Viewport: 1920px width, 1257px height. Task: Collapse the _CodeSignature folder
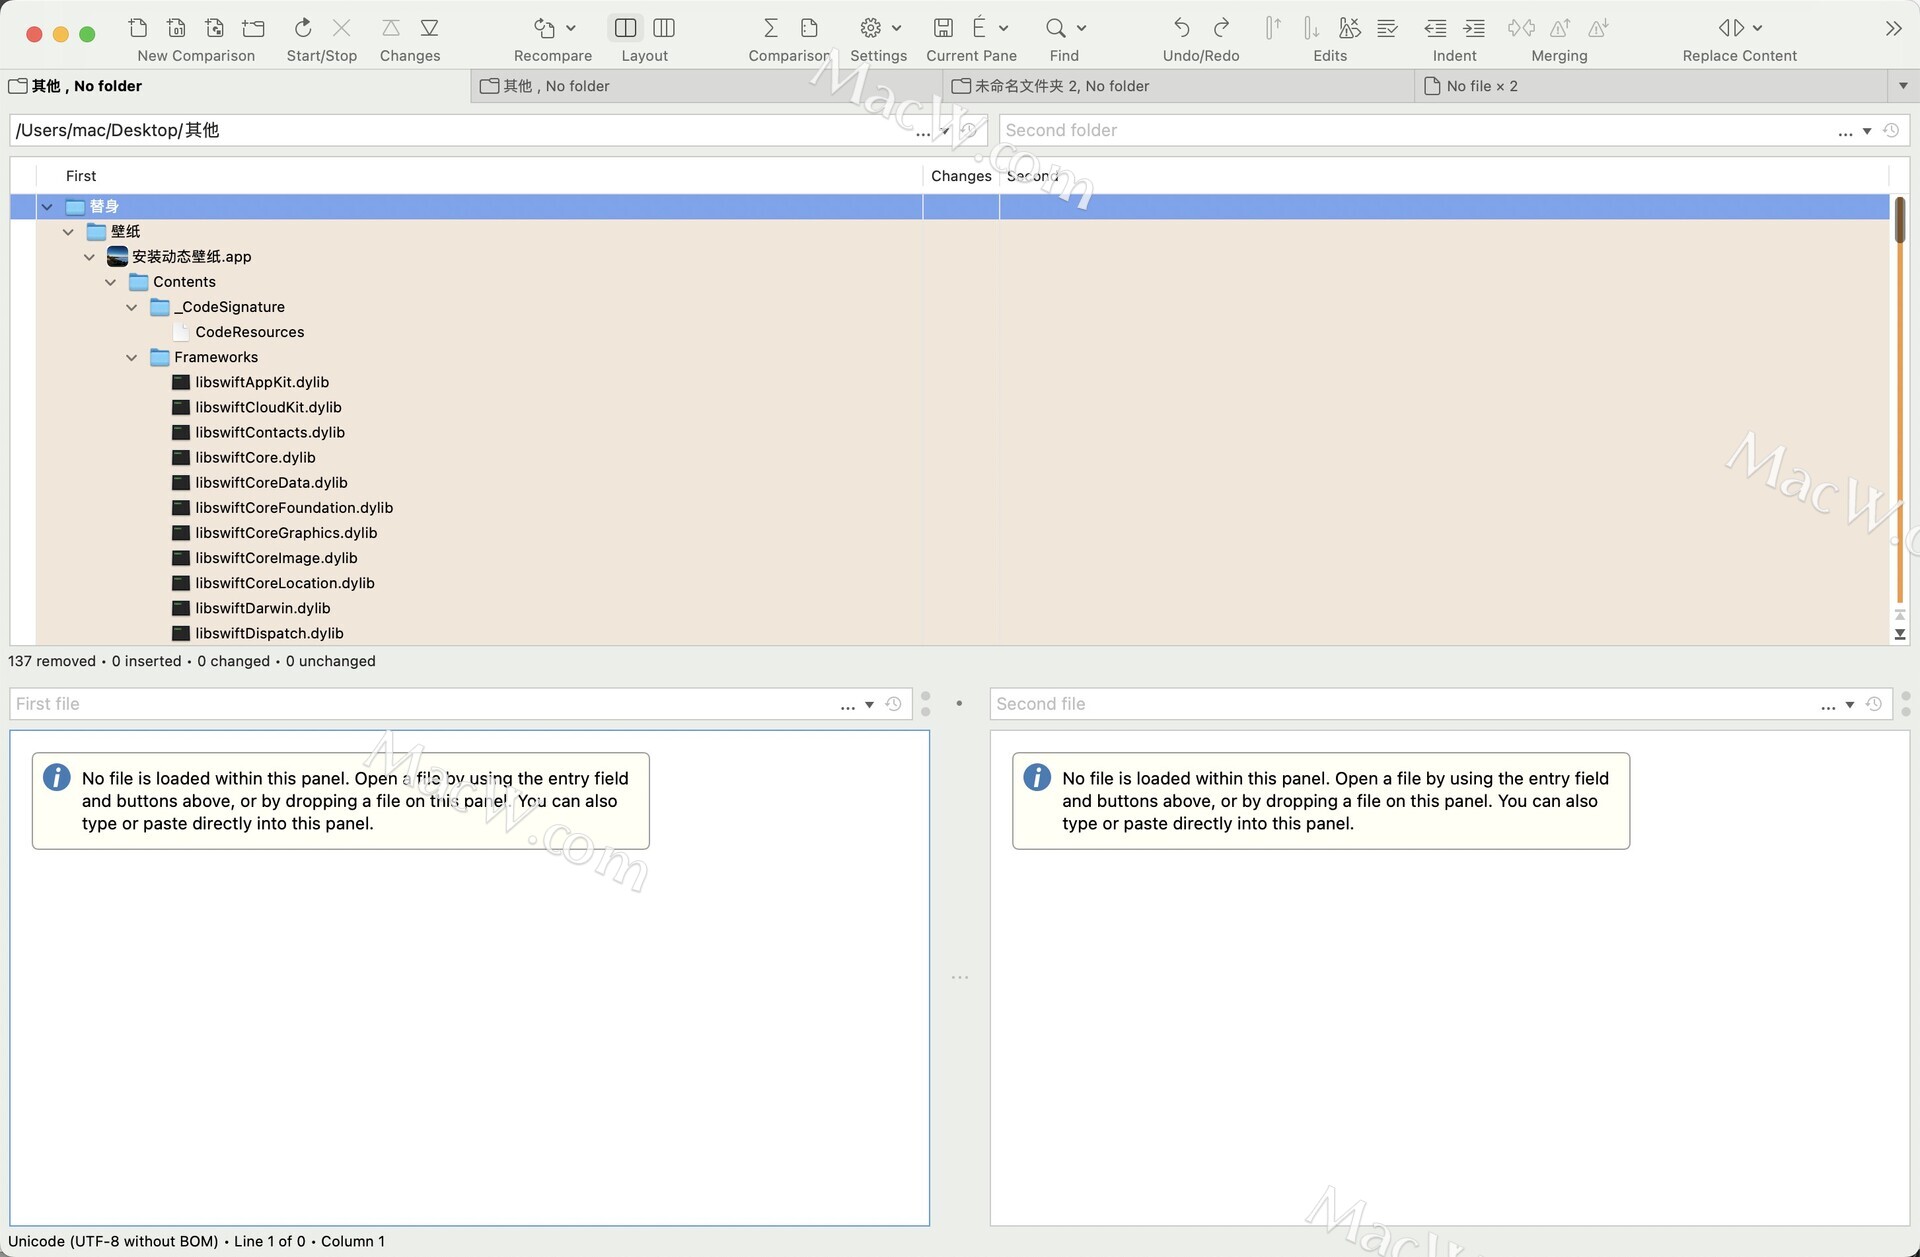pyautogui.click(x=131, y=307)
